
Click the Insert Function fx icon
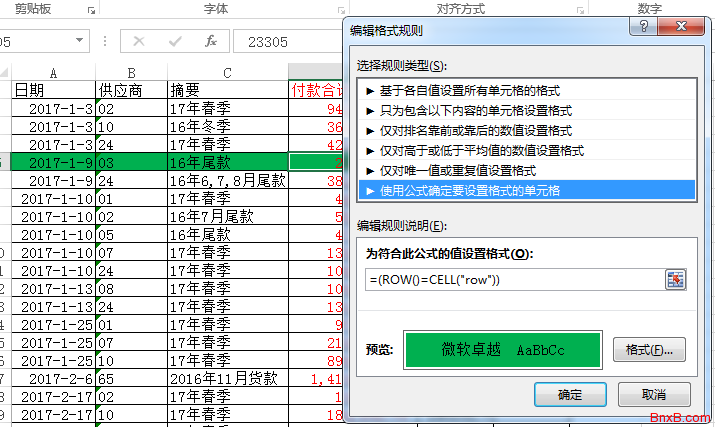(x=211, y=41)
